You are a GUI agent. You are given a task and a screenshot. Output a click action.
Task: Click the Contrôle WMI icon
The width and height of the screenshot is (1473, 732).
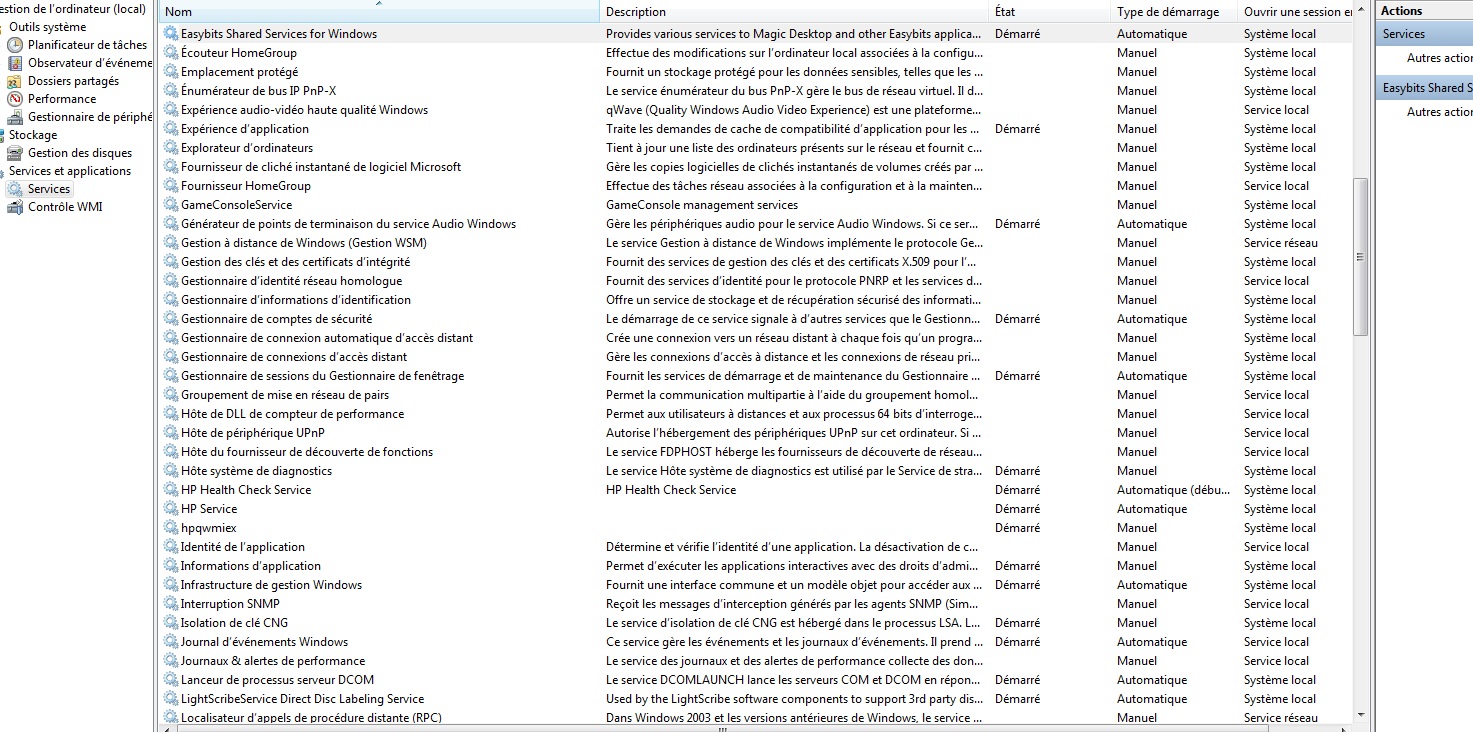(x=15, y=207)
